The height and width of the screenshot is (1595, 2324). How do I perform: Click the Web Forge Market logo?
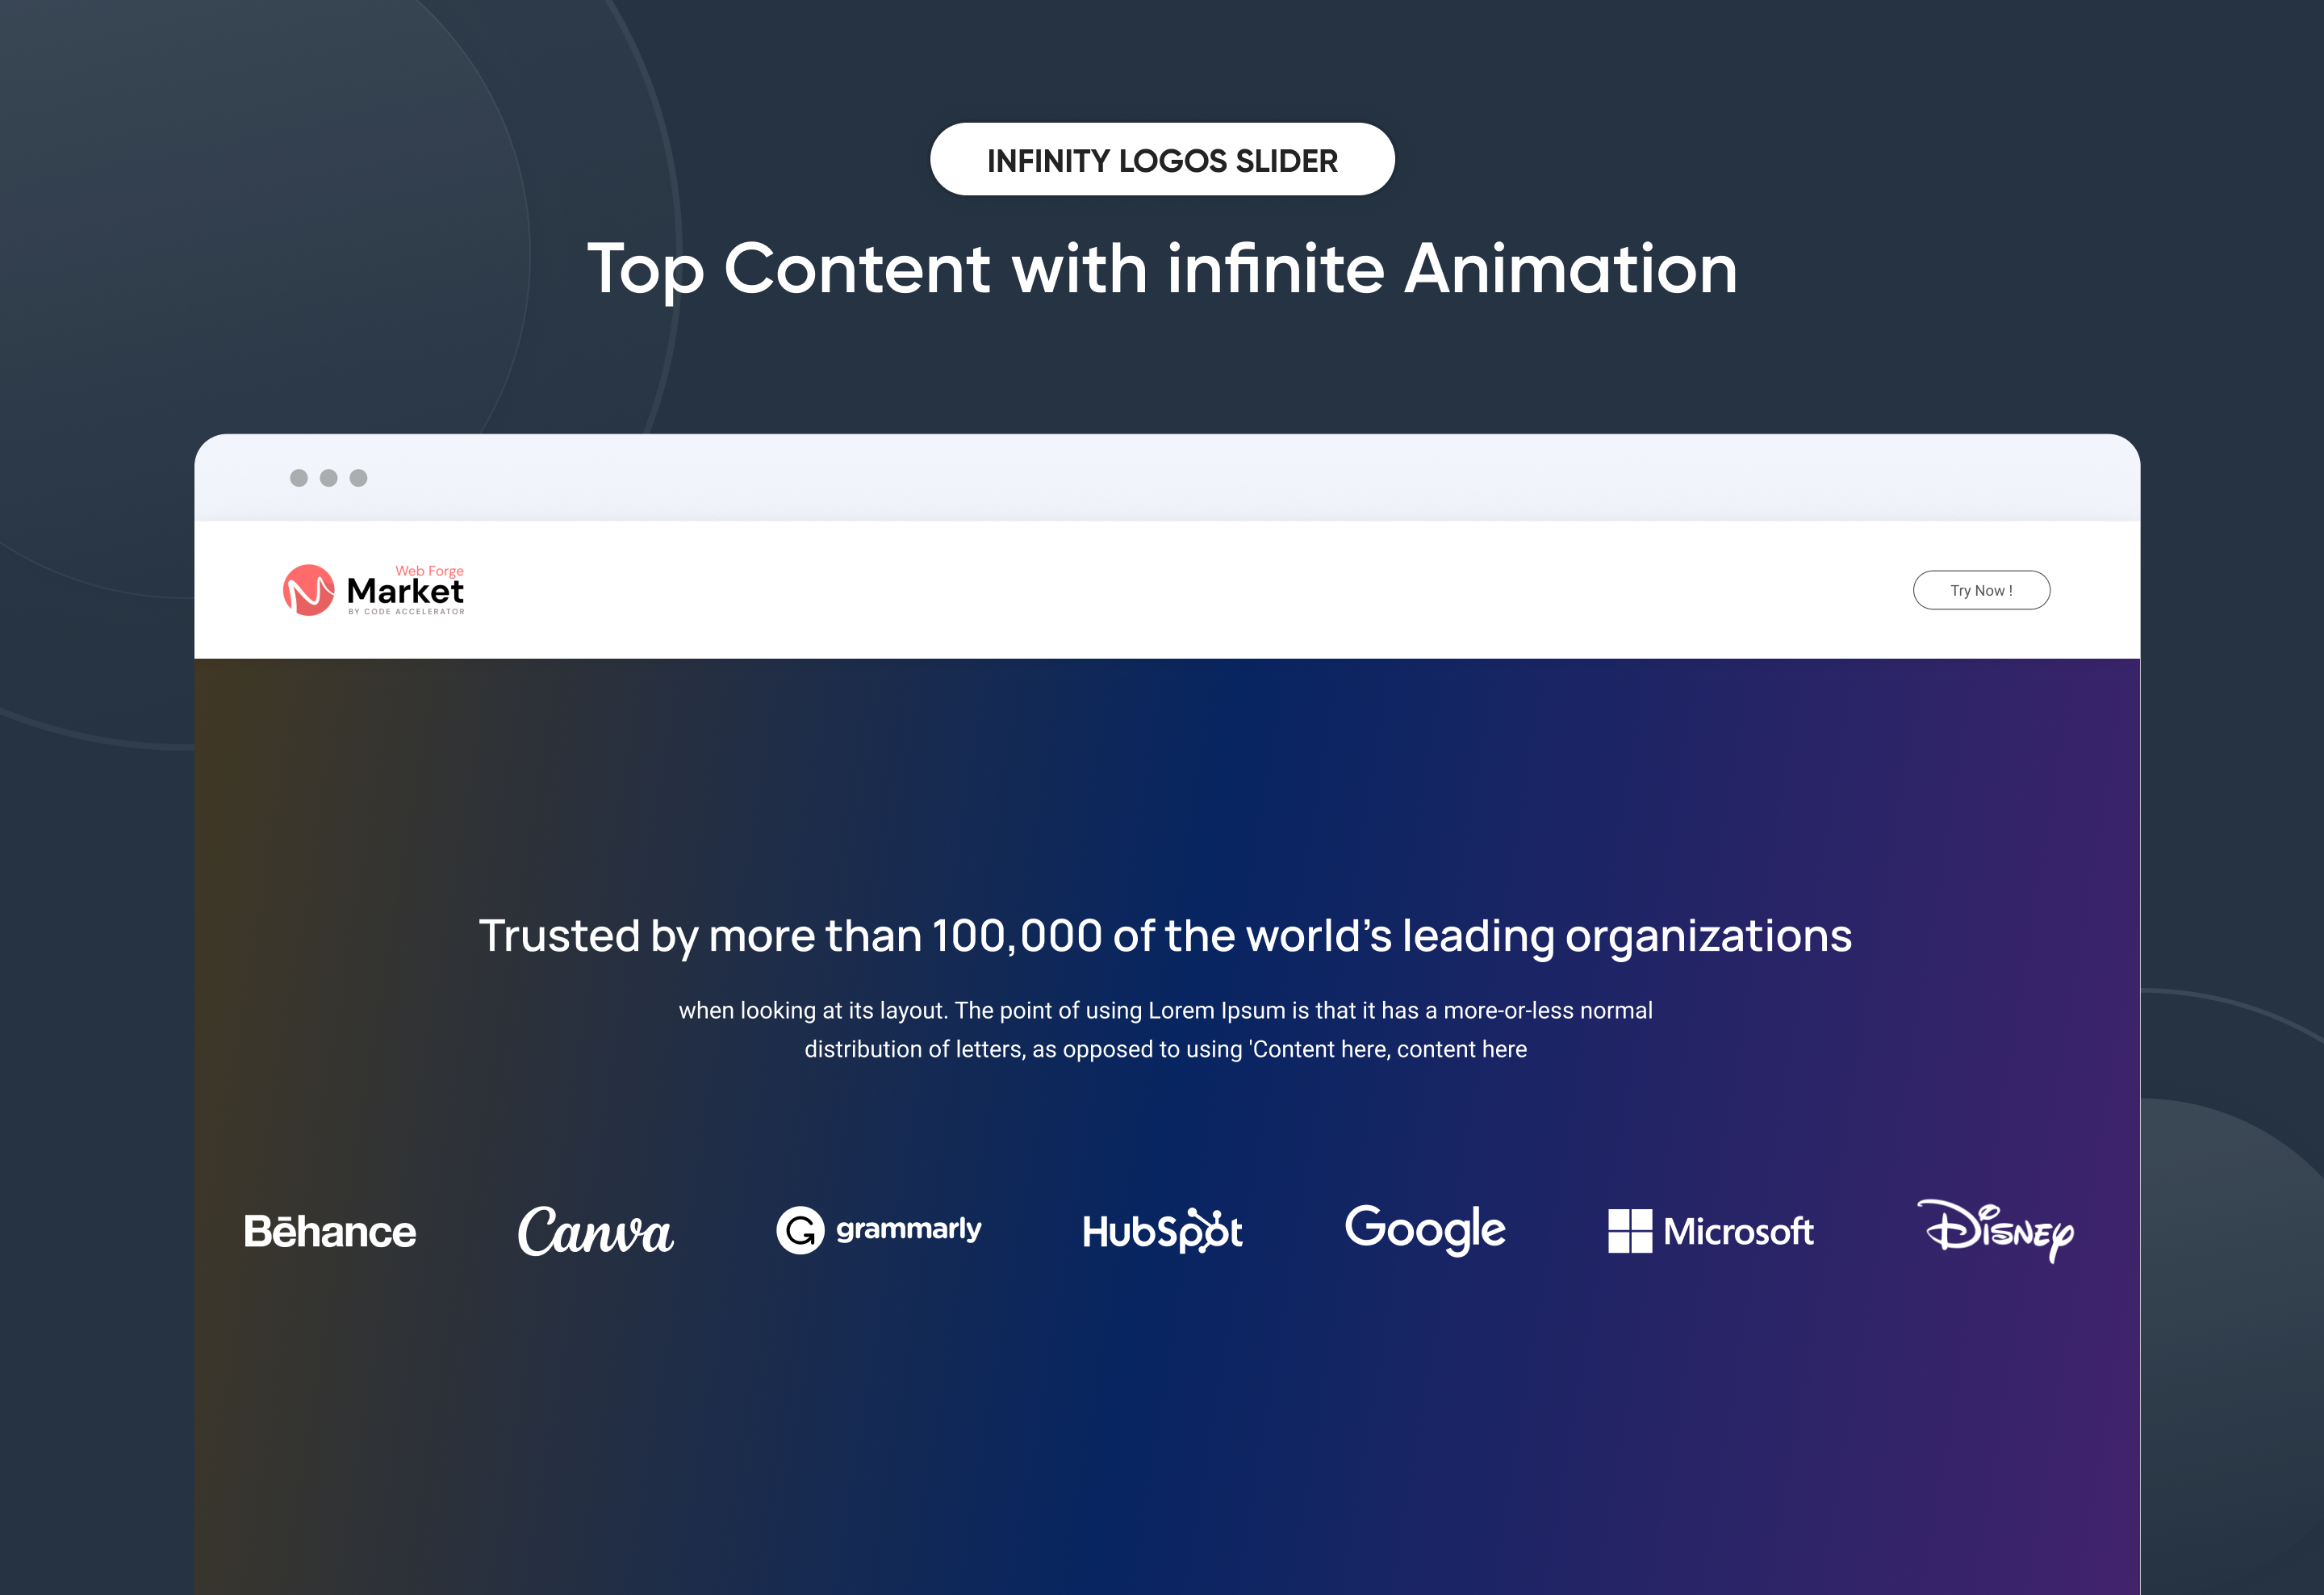[375, 591]
